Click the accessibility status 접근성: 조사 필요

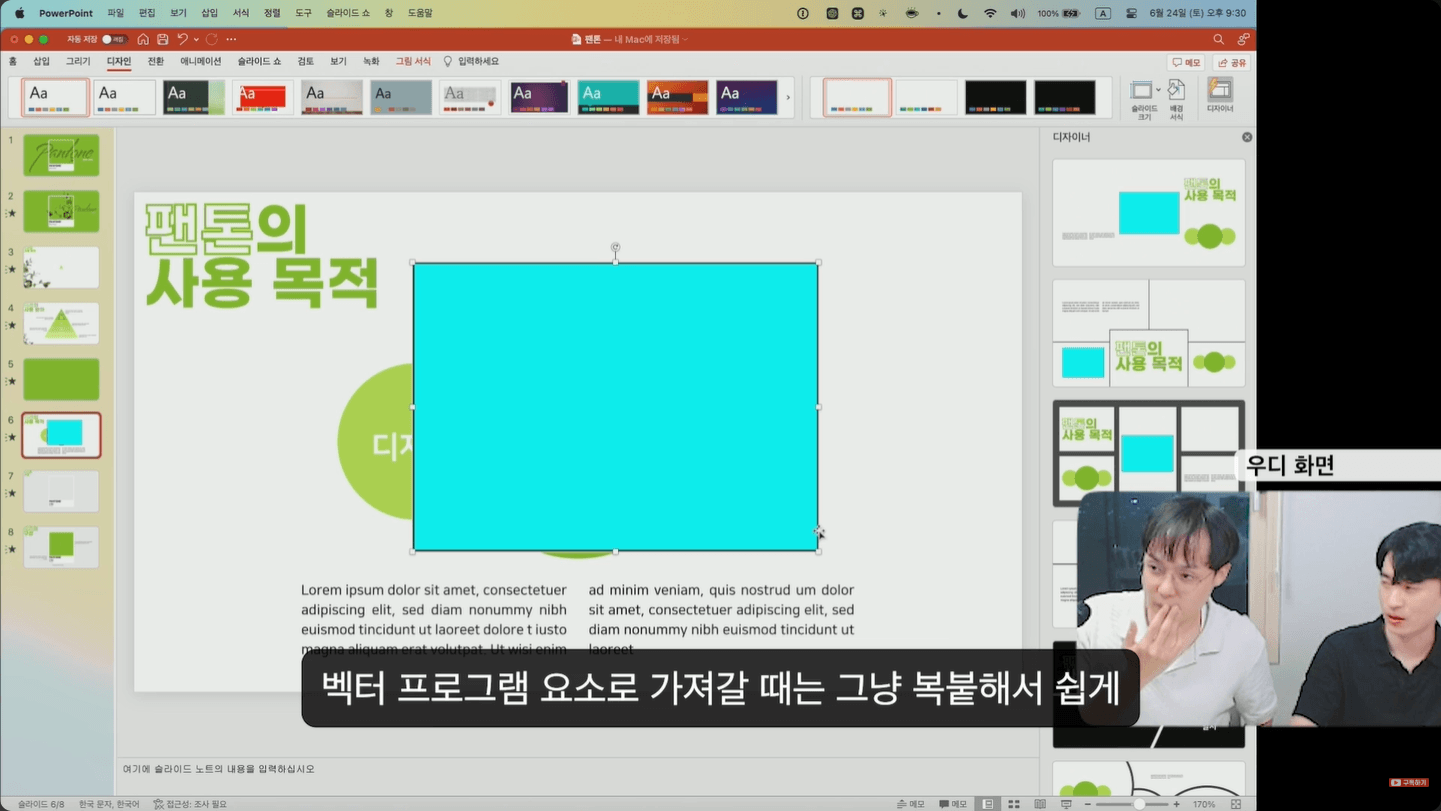point(190,804)
